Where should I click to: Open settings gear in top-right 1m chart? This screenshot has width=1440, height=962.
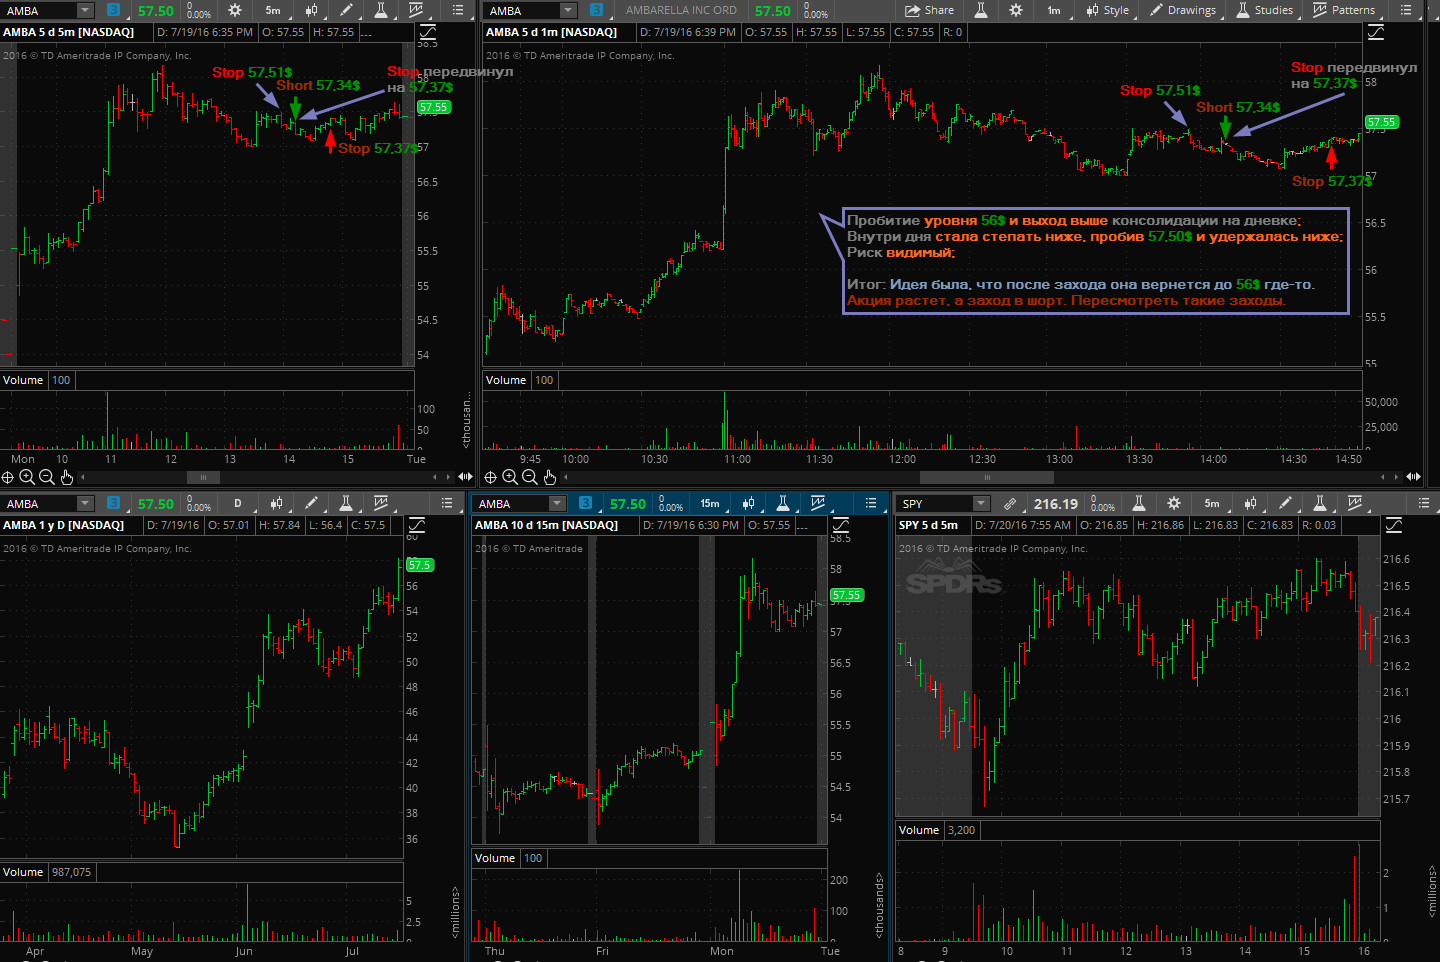[1016, 10]
